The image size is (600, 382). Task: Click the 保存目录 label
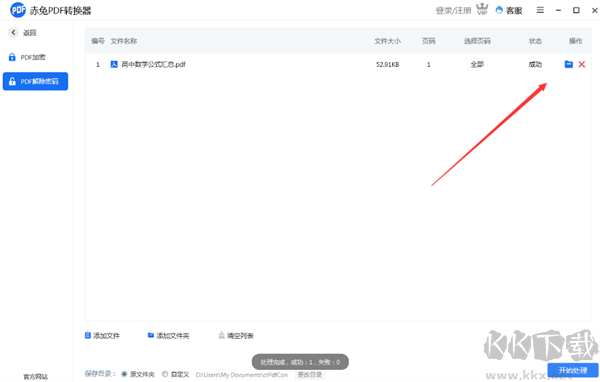(100, 374)
